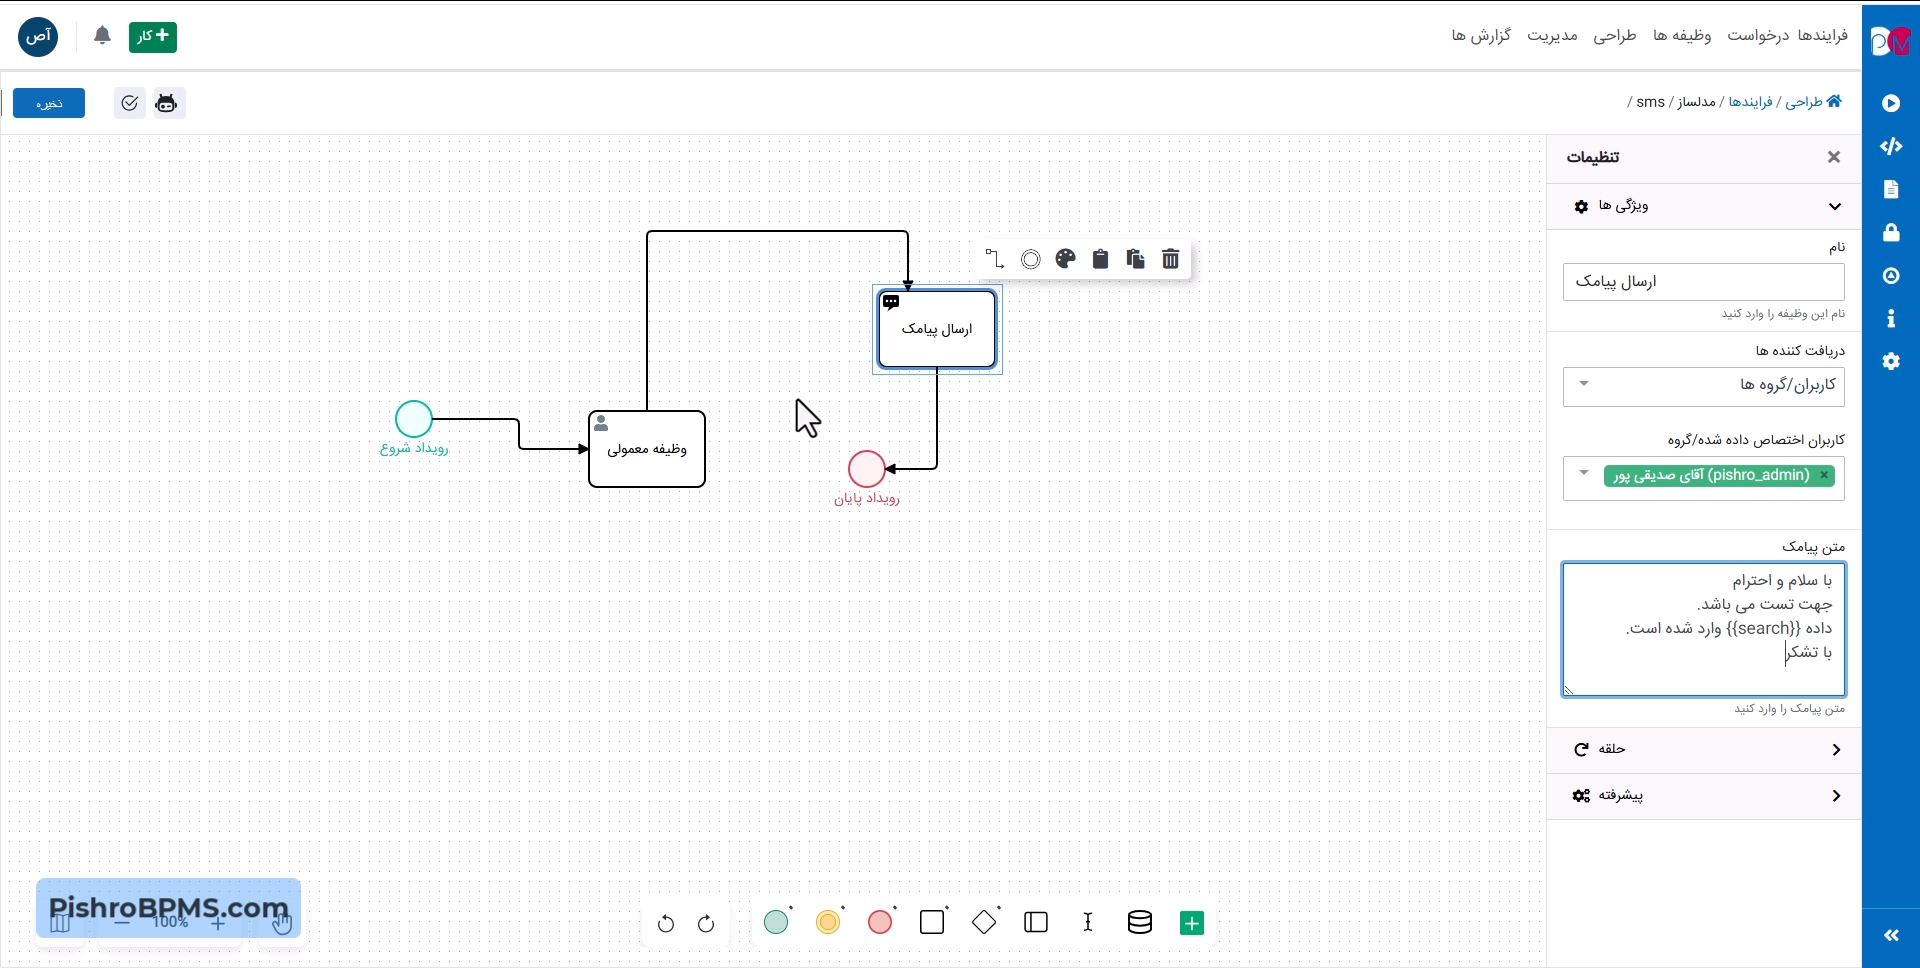Add a red end event circle
This screenshot has width=1920, height=968.
click(x=880, y=922)
